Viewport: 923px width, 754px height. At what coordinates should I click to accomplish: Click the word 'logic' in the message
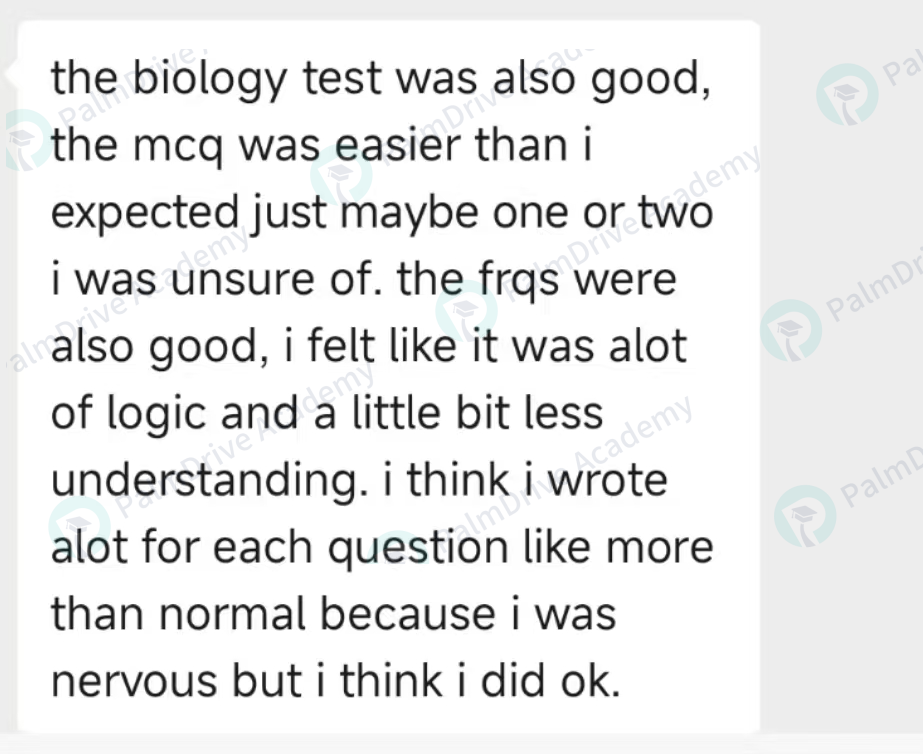coord(156,416)
